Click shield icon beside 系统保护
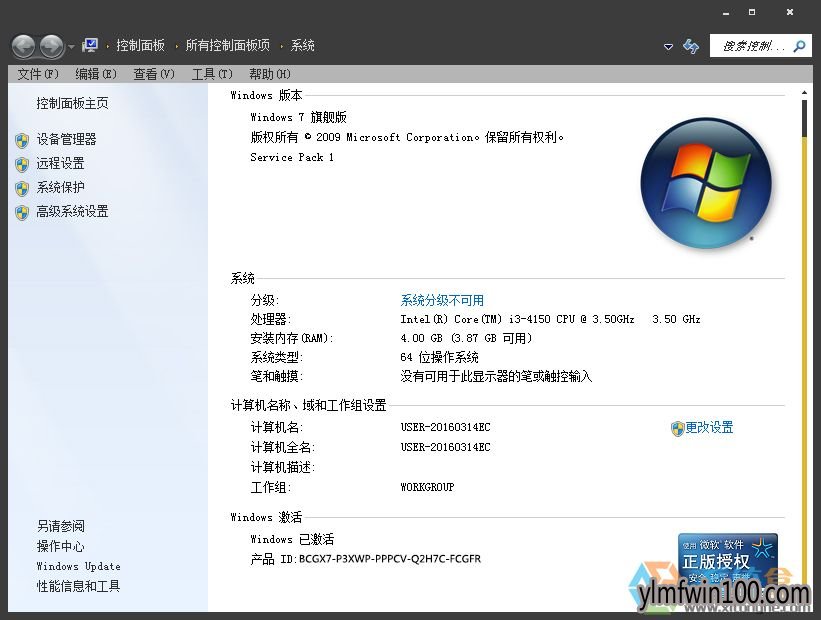 (x=22, y=188)
